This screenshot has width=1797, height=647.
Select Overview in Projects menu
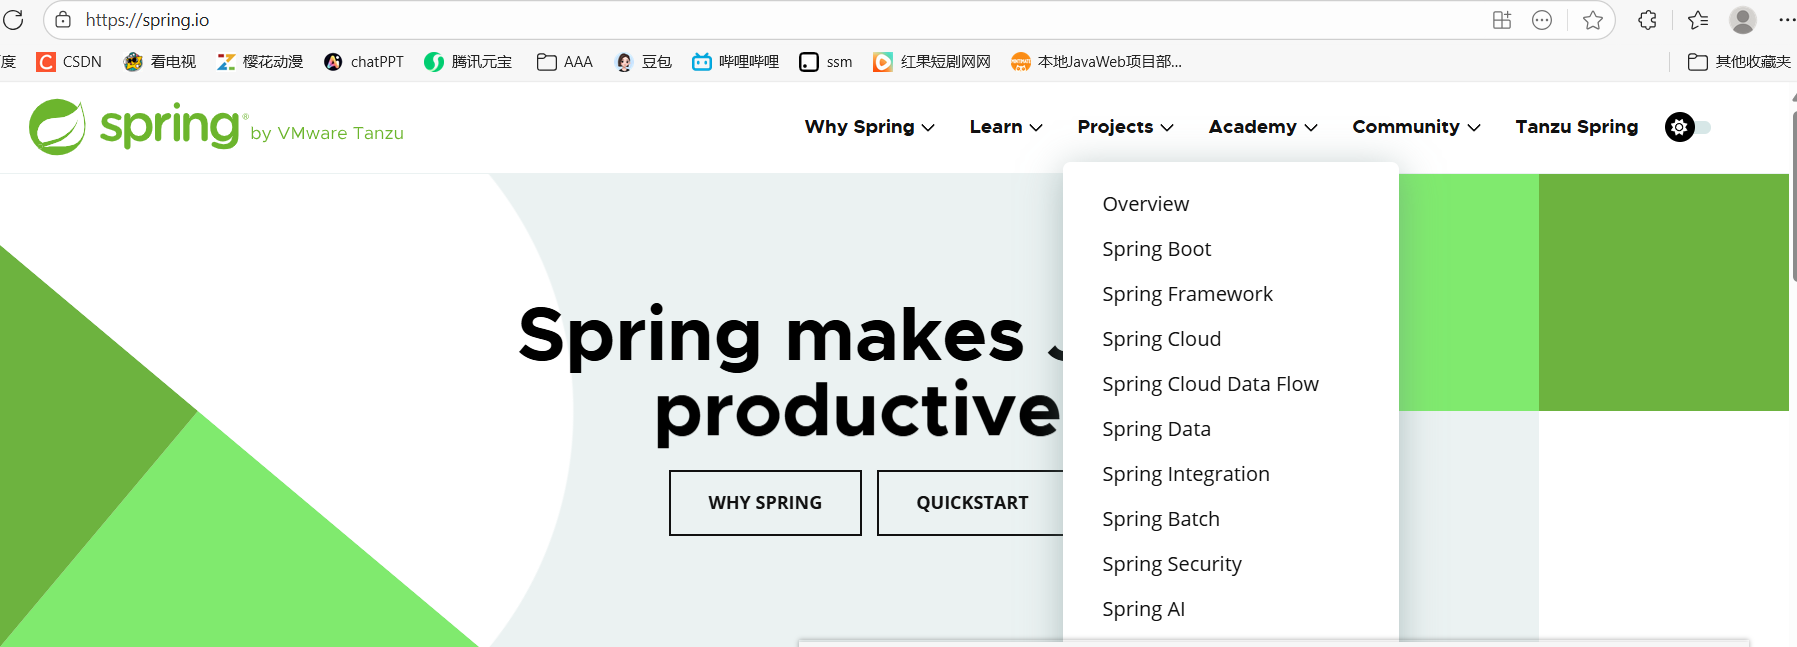tap(1146, 204)
